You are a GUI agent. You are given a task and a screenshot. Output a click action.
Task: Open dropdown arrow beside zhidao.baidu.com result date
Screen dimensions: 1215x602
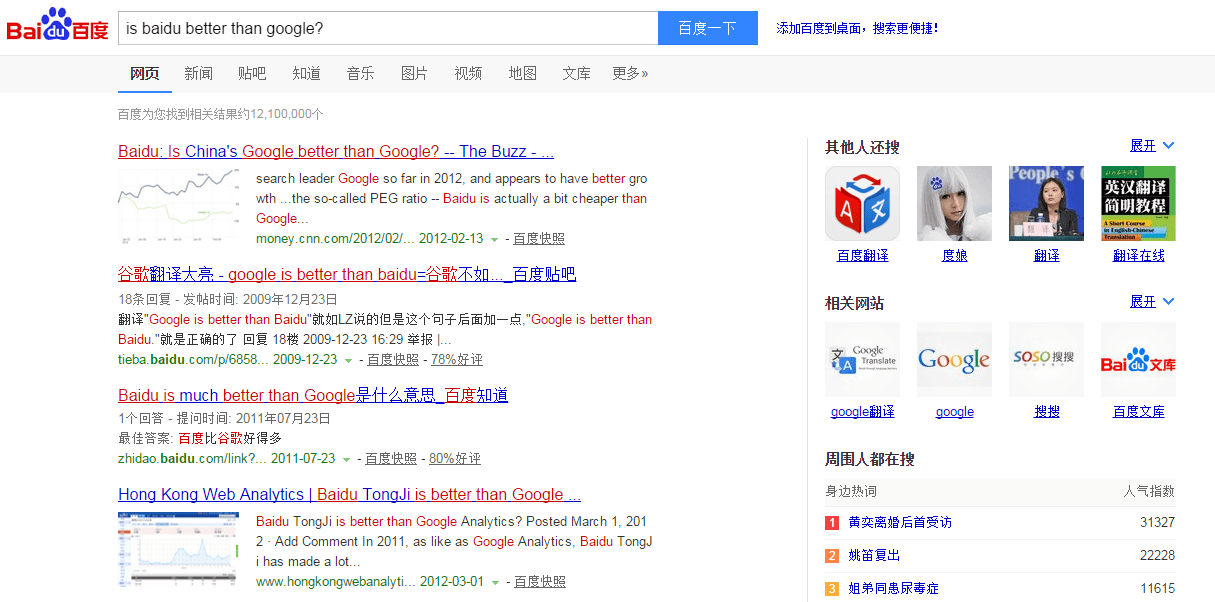[346, 460]
